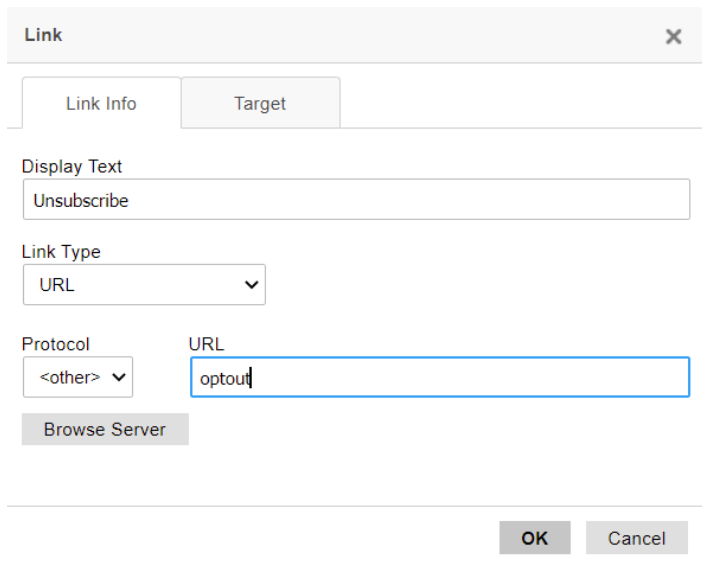Image resolution: width=715 pixels, height=571 pixels.
Task: Click the URL label above the field
Action: [x=206, y=344]
